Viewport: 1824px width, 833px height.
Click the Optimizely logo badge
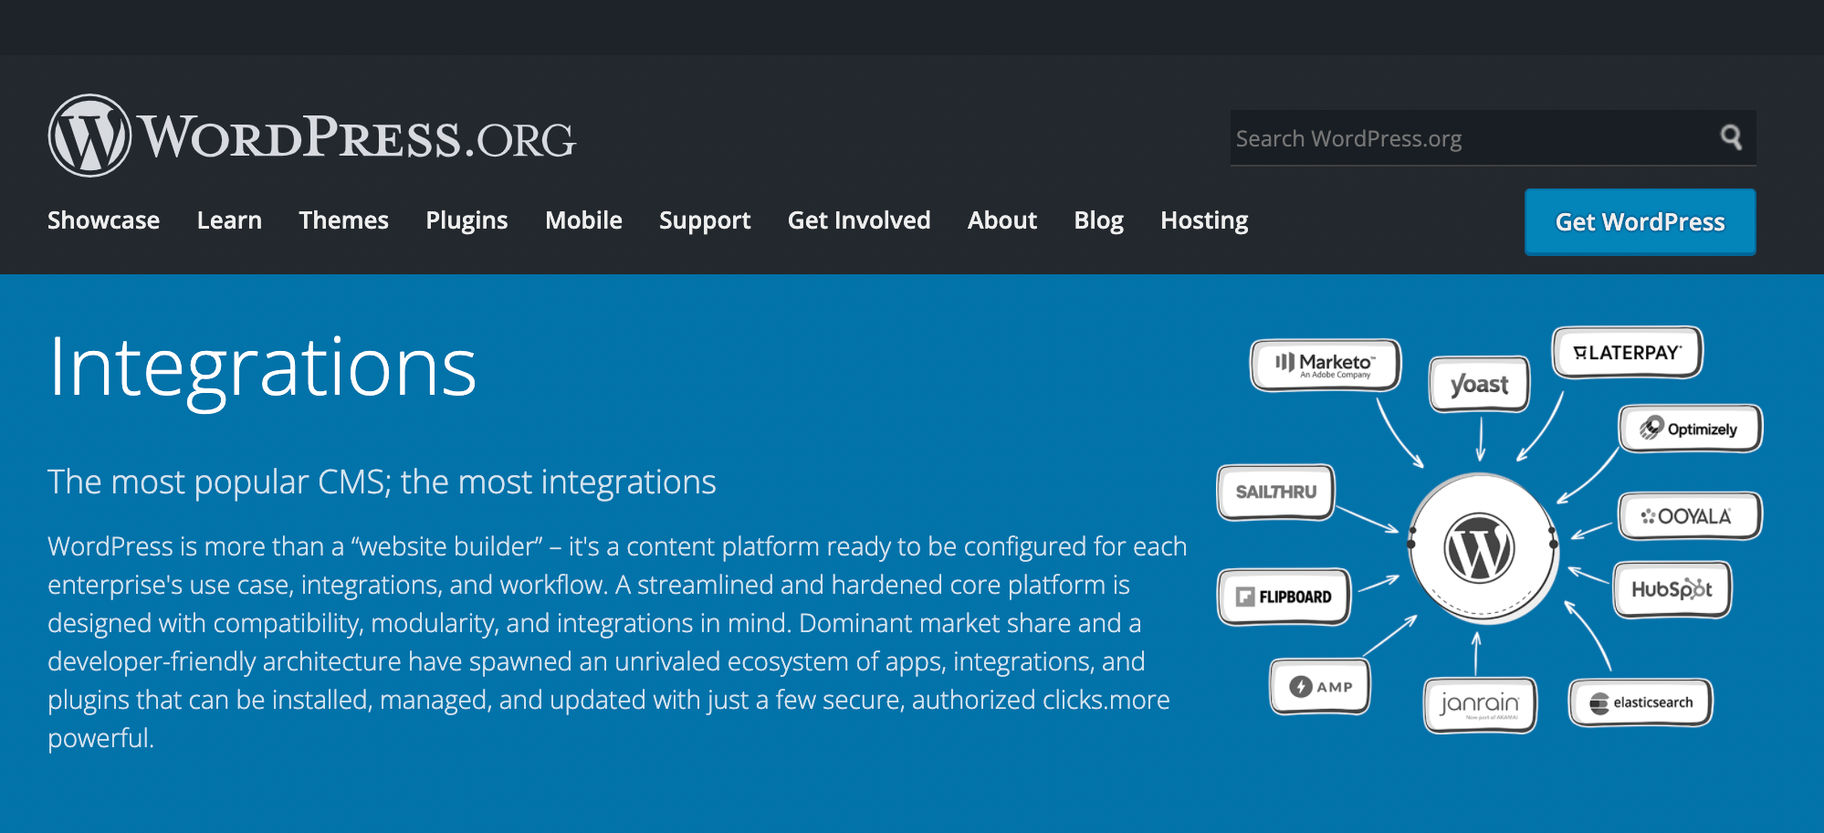click(1690, 428)
